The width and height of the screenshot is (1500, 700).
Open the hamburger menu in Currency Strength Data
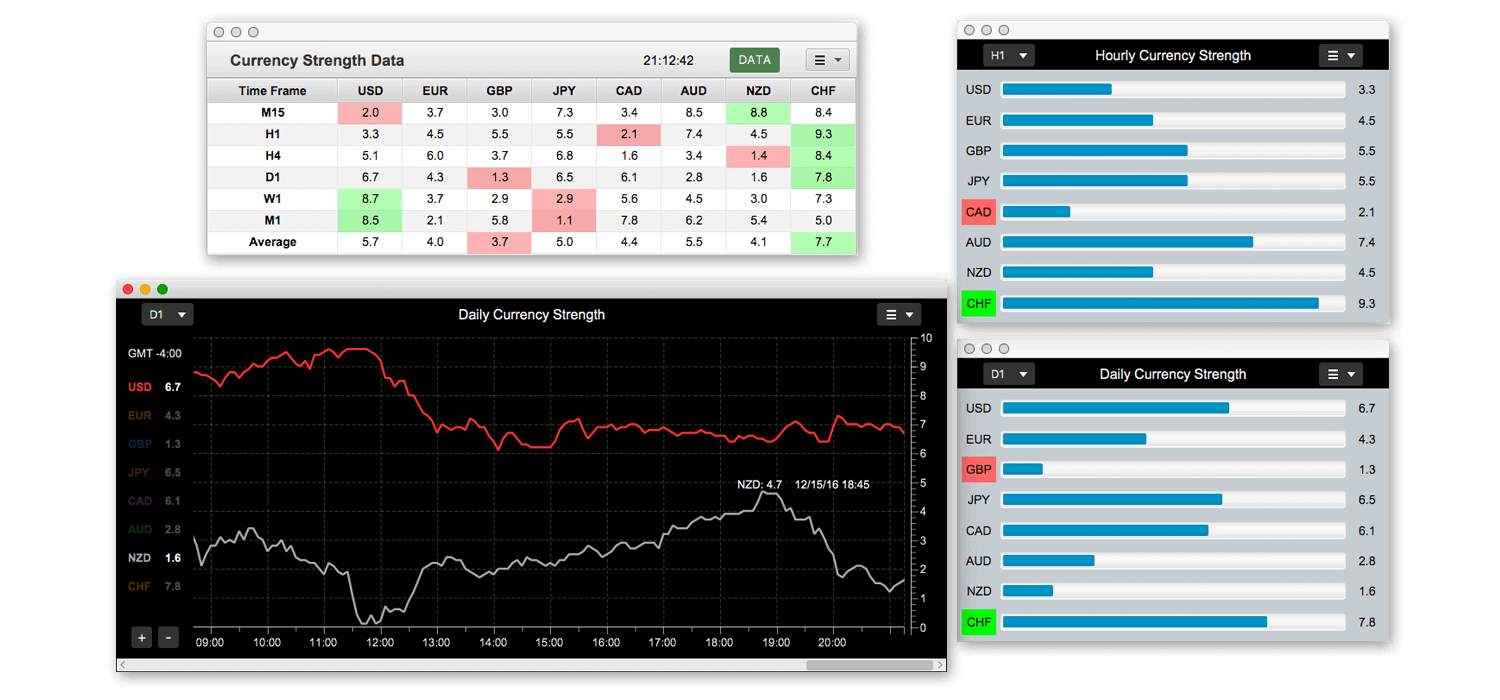827,60
